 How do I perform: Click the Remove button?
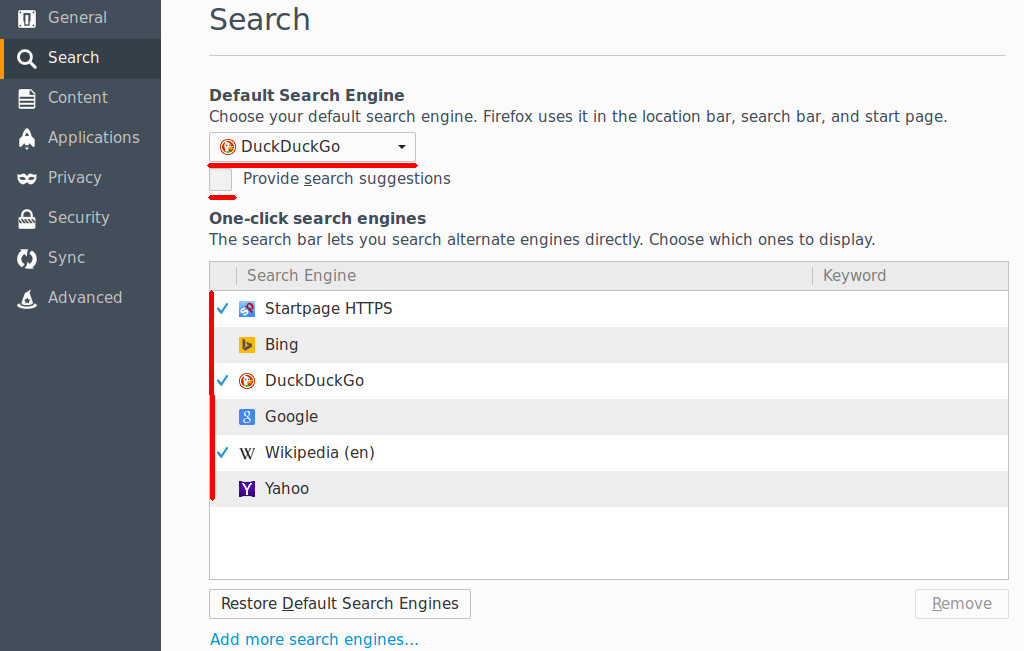click(x=961, y=604)
